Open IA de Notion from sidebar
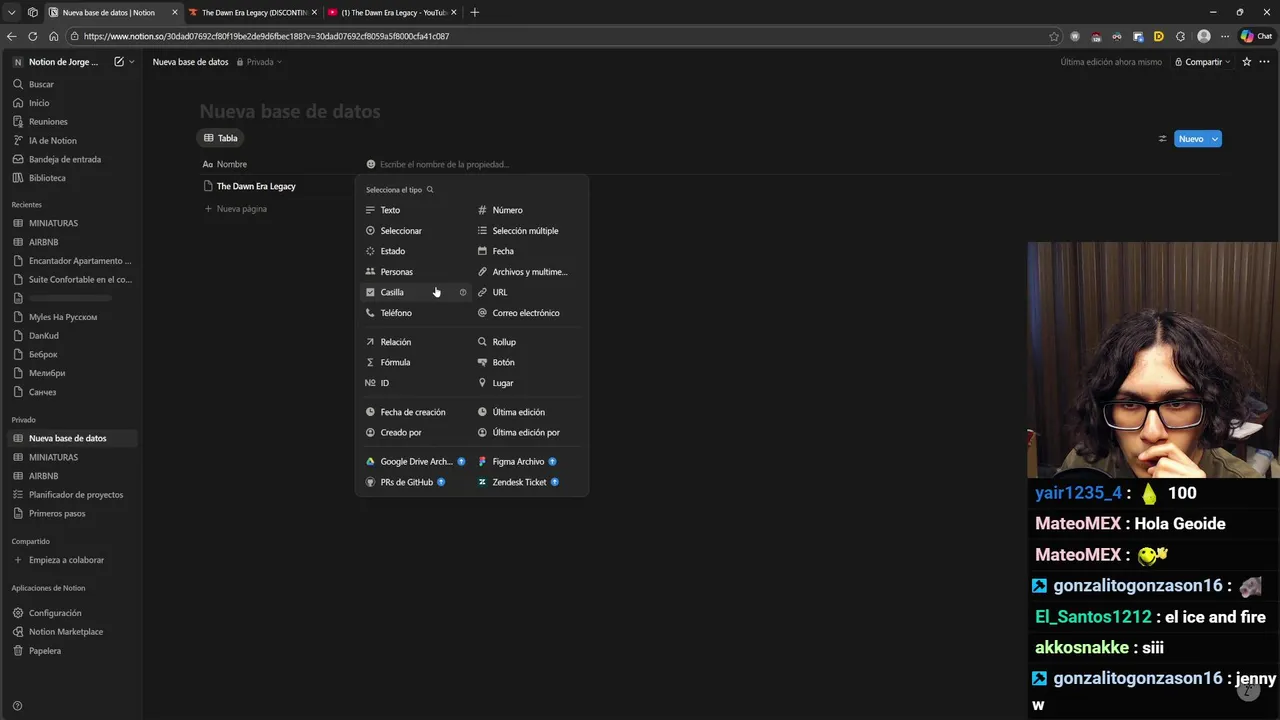The image size is (1280, 720). 52,141
